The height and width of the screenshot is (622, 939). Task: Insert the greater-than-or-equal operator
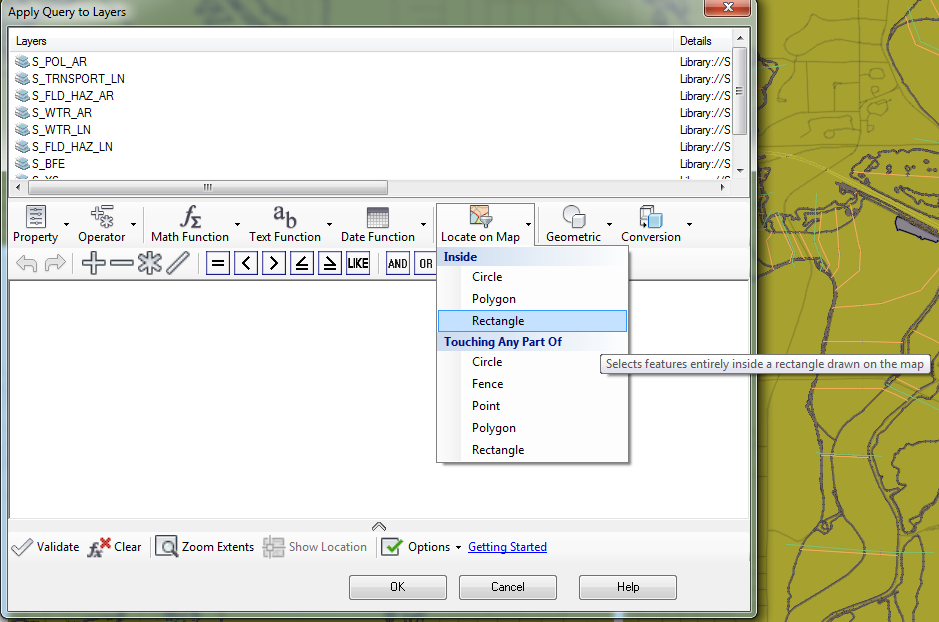(330, 263)
